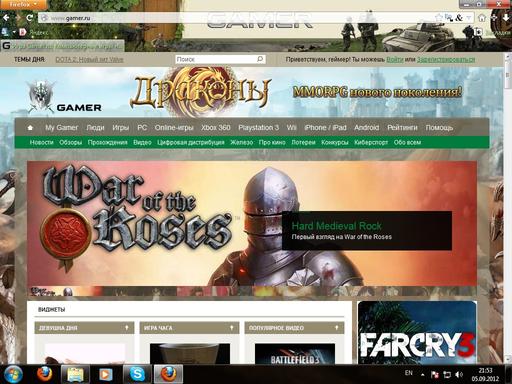The image size is (512, 384).
Task: Adjust sound via the tray volume icon
Action: point(459,375)
